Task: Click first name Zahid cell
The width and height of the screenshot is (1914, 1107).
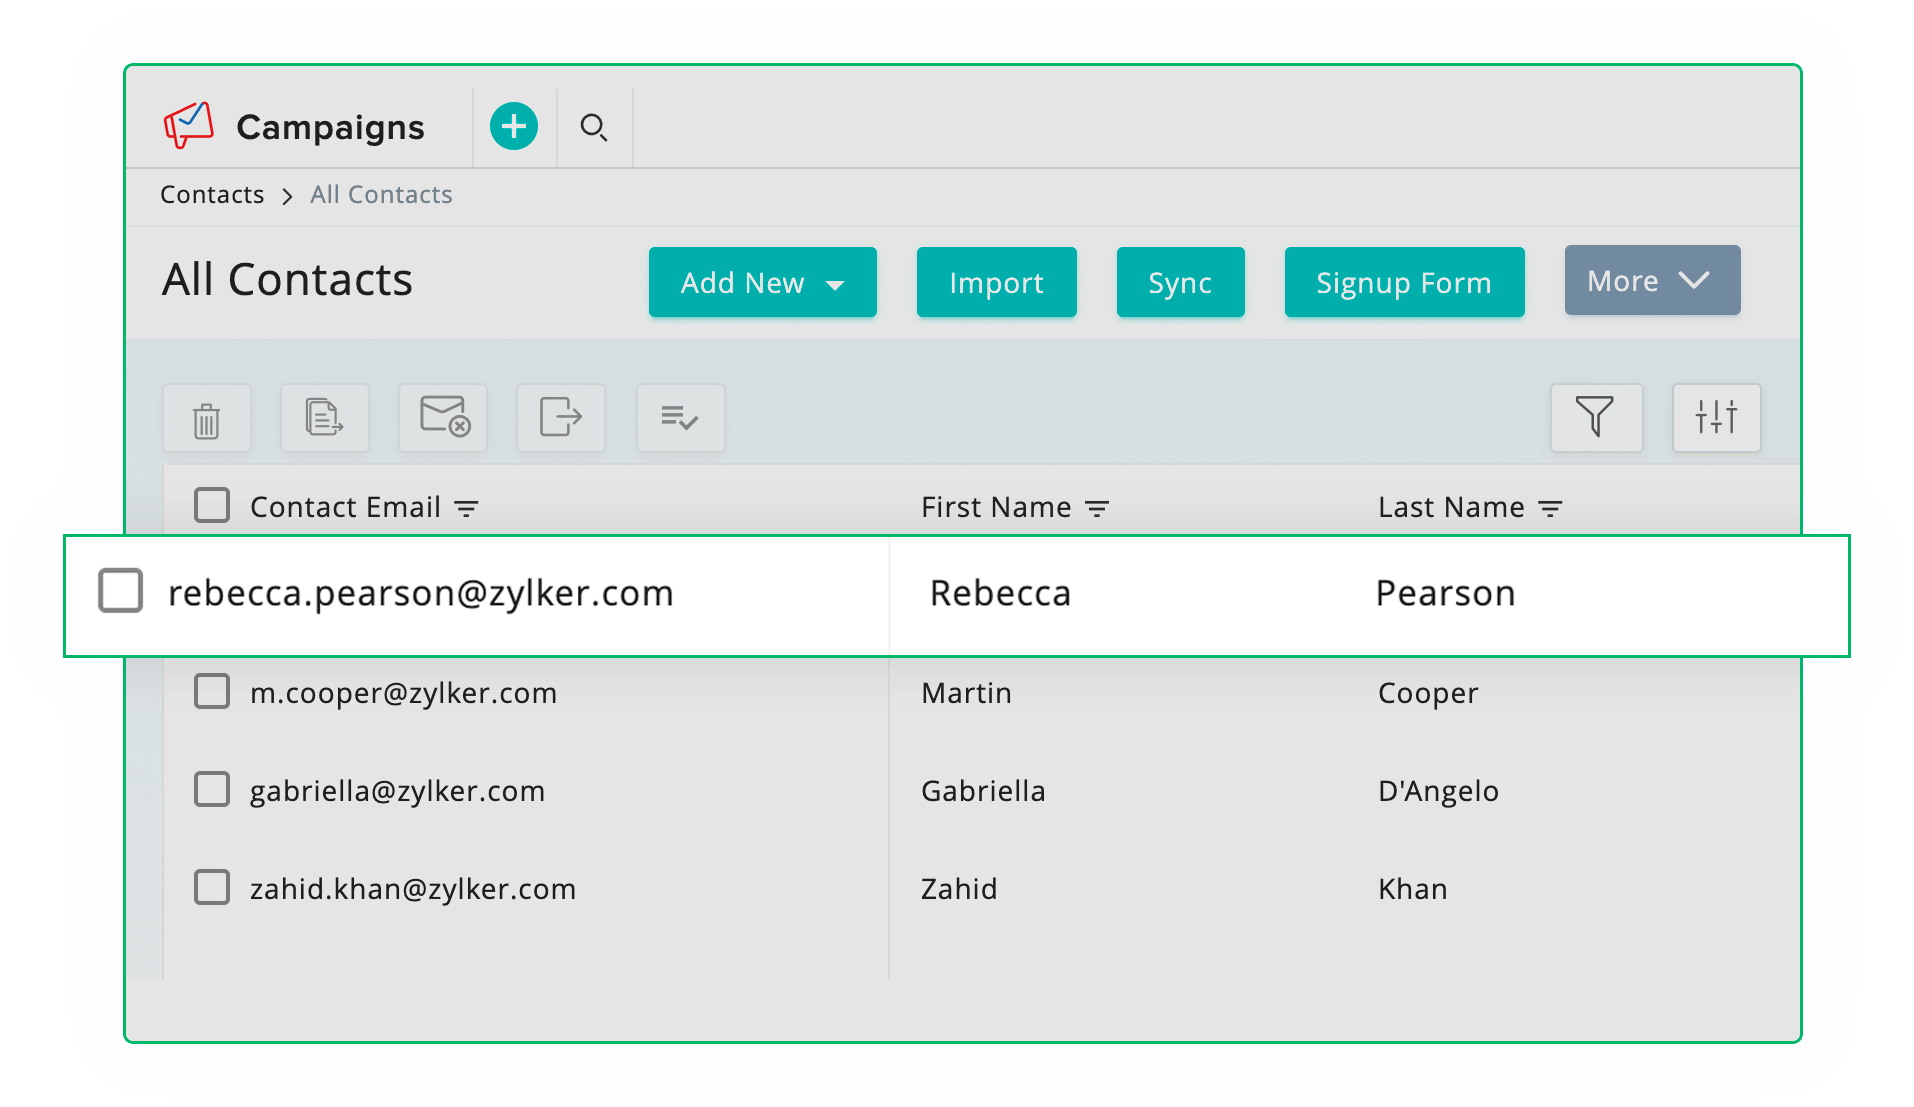Action: pos(960,889)
